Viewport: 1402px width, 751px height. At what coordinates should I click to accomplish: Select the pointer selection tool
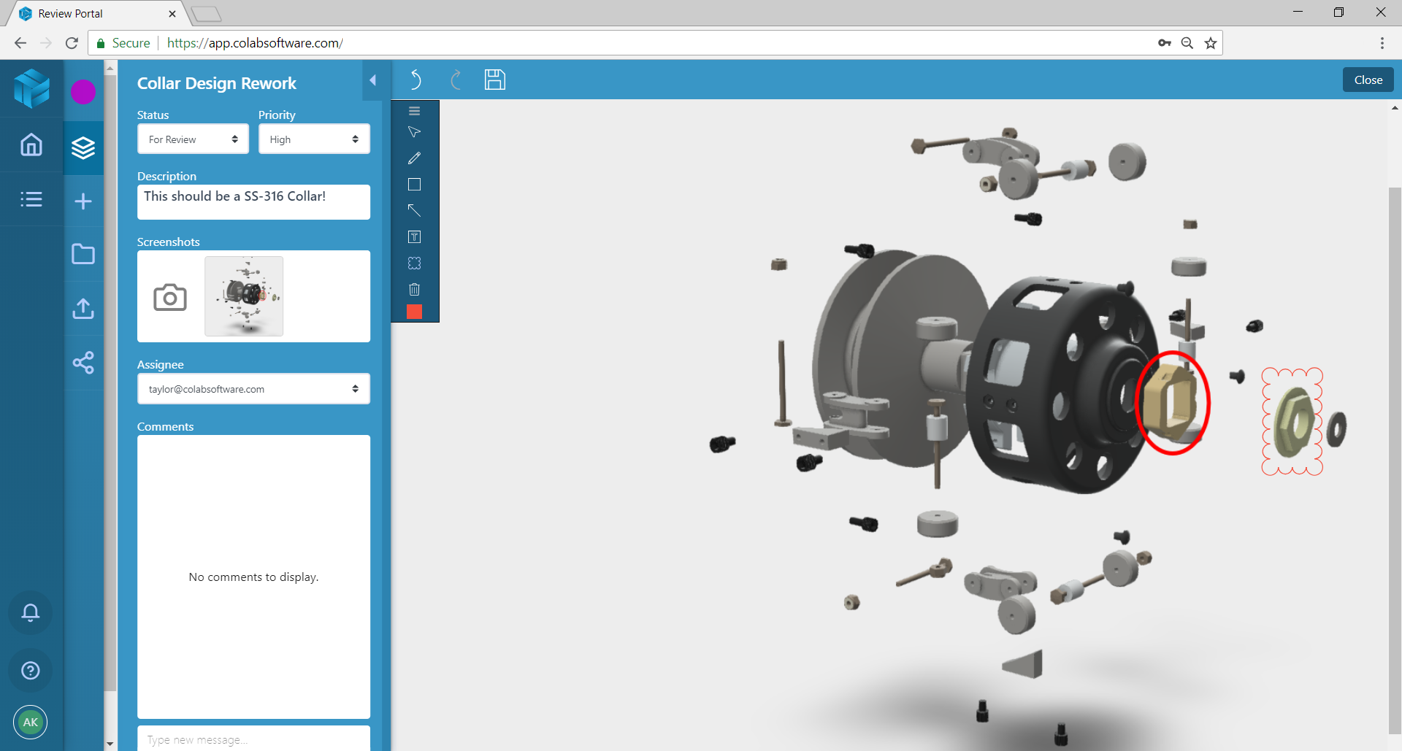(x=414, y=132)
